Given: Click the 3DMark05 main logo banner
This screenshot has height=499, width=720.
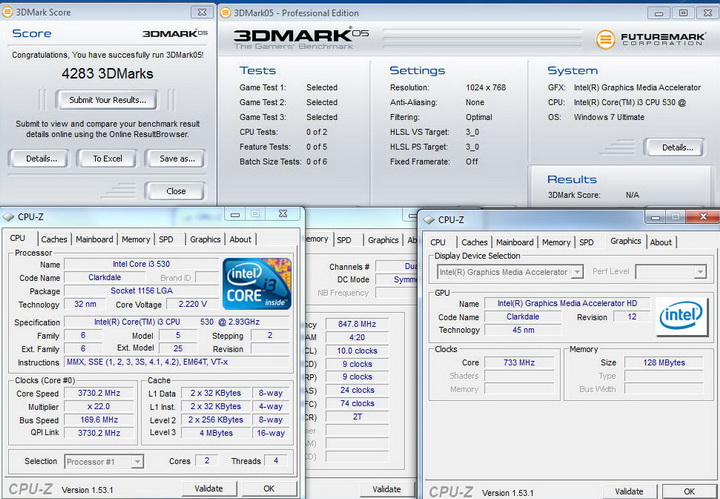Looking at the screenshot, I should point(301,39).
